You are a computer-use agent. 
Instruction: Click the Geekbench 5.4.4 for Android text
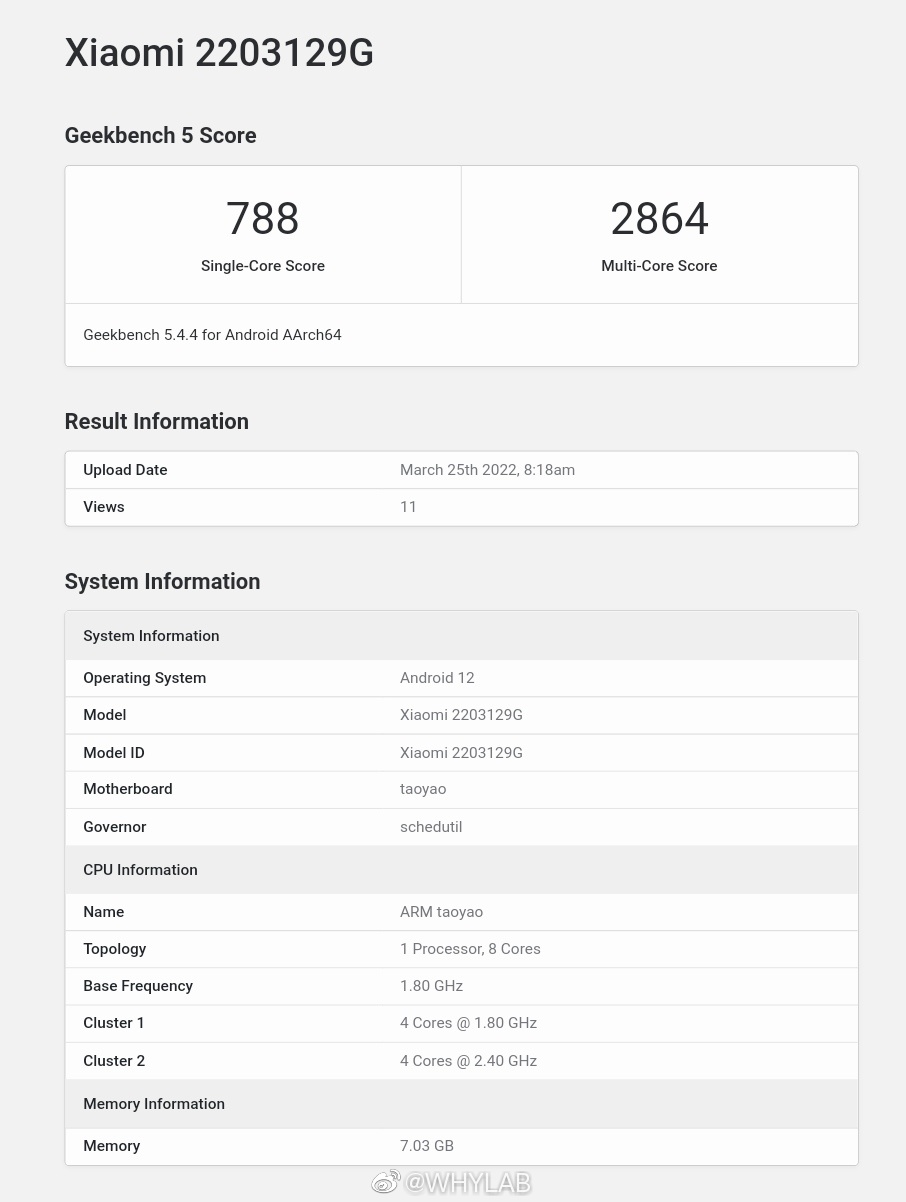[212, 335]
